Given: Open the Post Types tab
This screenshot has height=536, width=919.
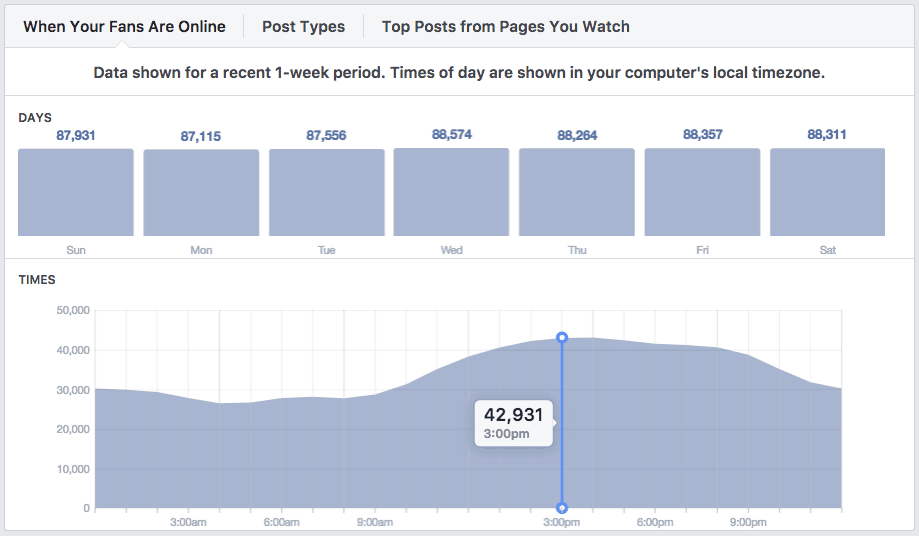Looking at the screenshot, I should (303, 27).
